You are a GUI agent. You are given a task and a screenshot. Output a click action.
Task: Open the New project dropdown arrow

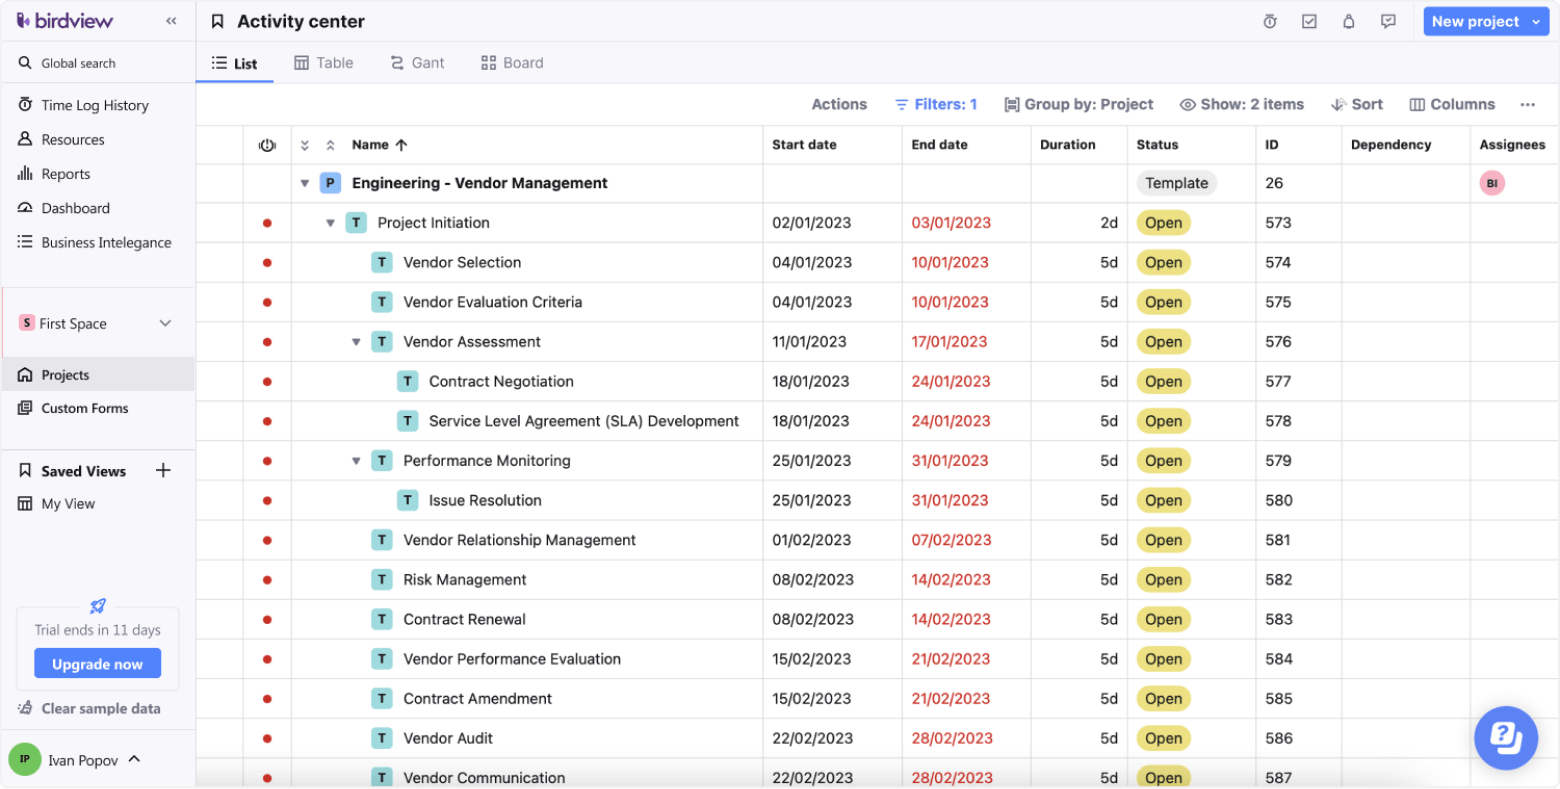click(1536, 21)
